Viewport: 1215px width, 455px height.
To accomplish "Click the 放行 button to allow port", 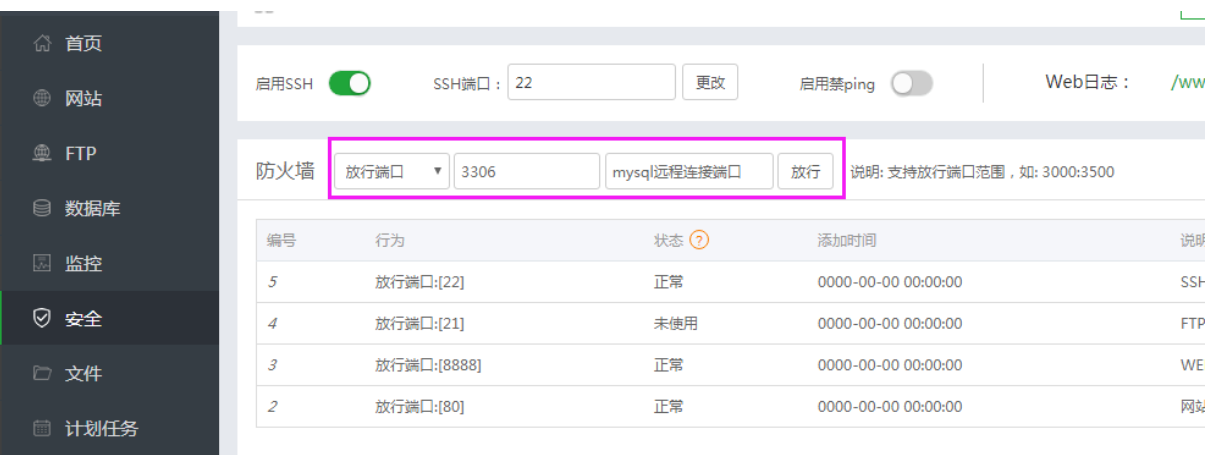I will click(806, 172).
